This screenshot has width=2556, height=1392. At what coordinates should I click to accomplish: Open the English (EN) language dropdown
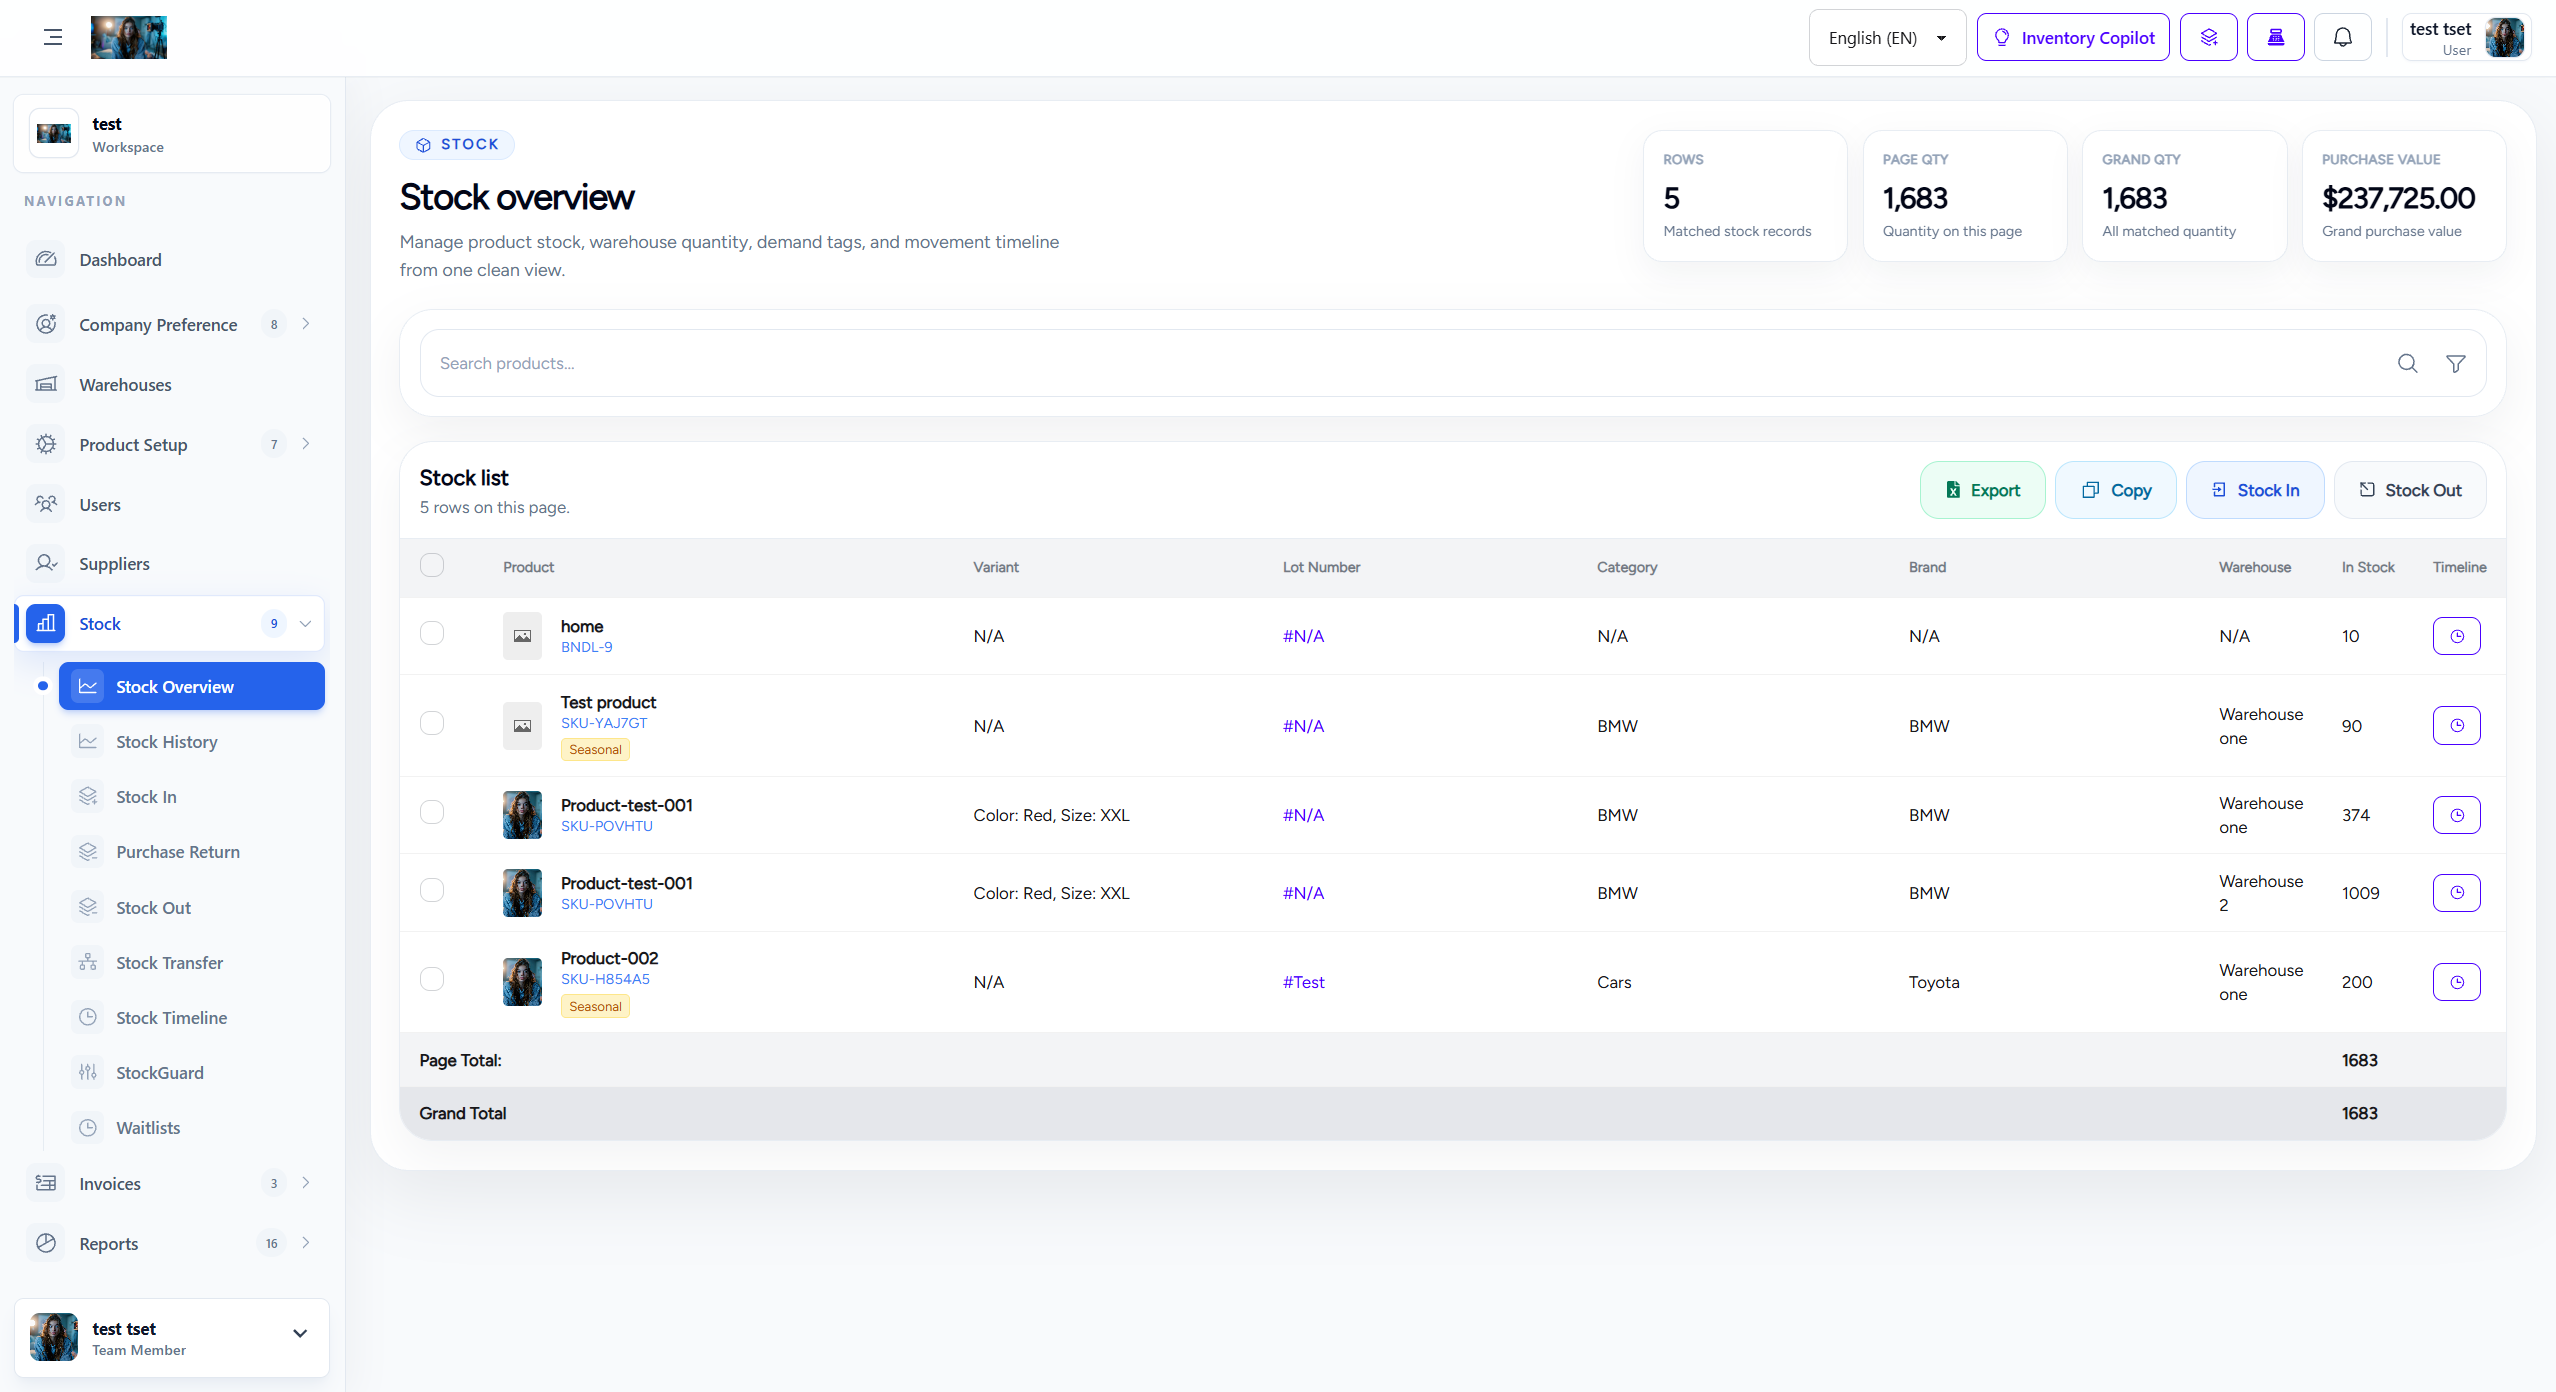1887,38
